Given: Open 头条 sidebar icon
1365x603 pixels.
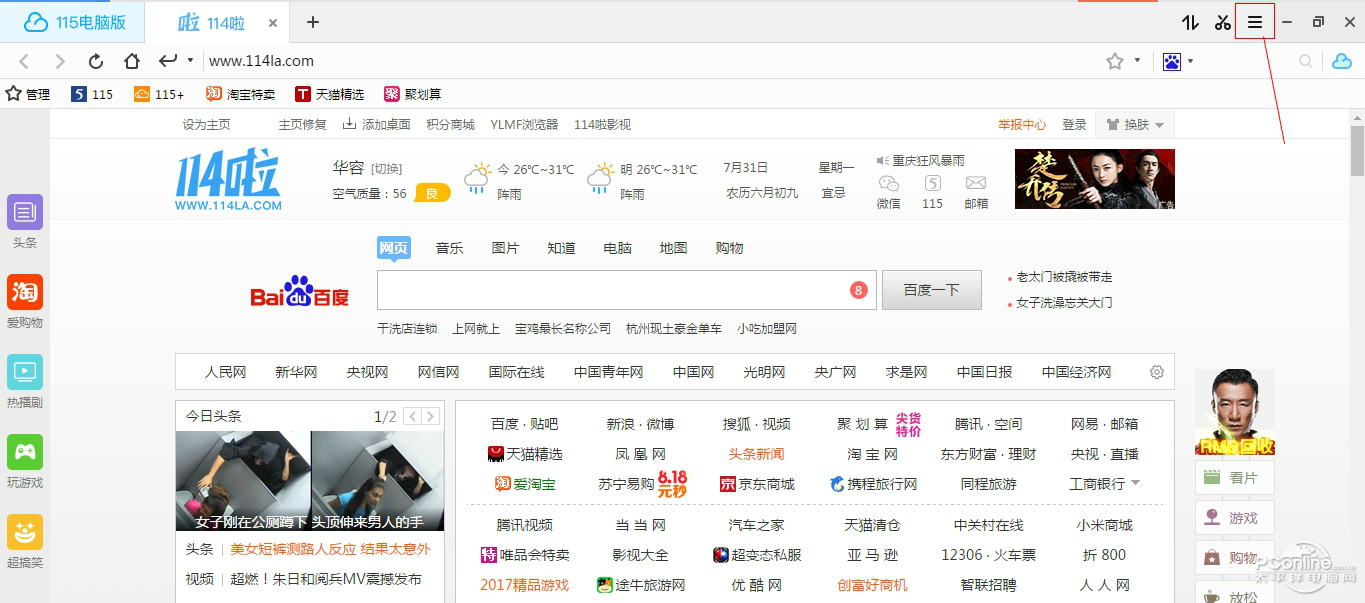Looking at the screenshot, I should 25,212.
